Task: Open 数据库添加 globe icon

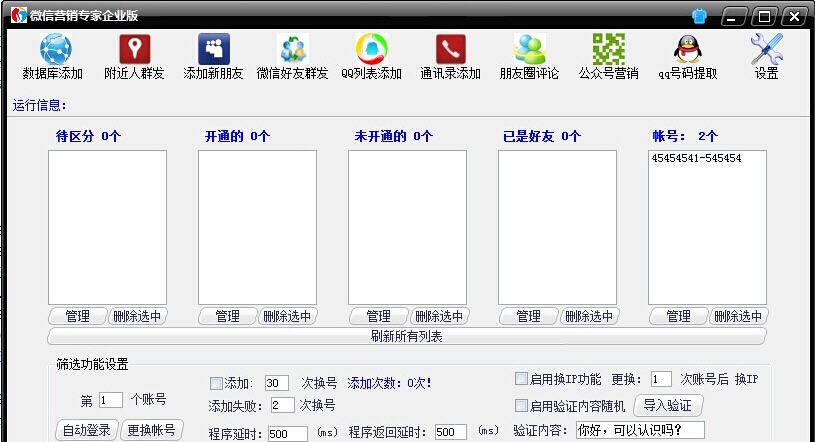Action: coord(55,49)
